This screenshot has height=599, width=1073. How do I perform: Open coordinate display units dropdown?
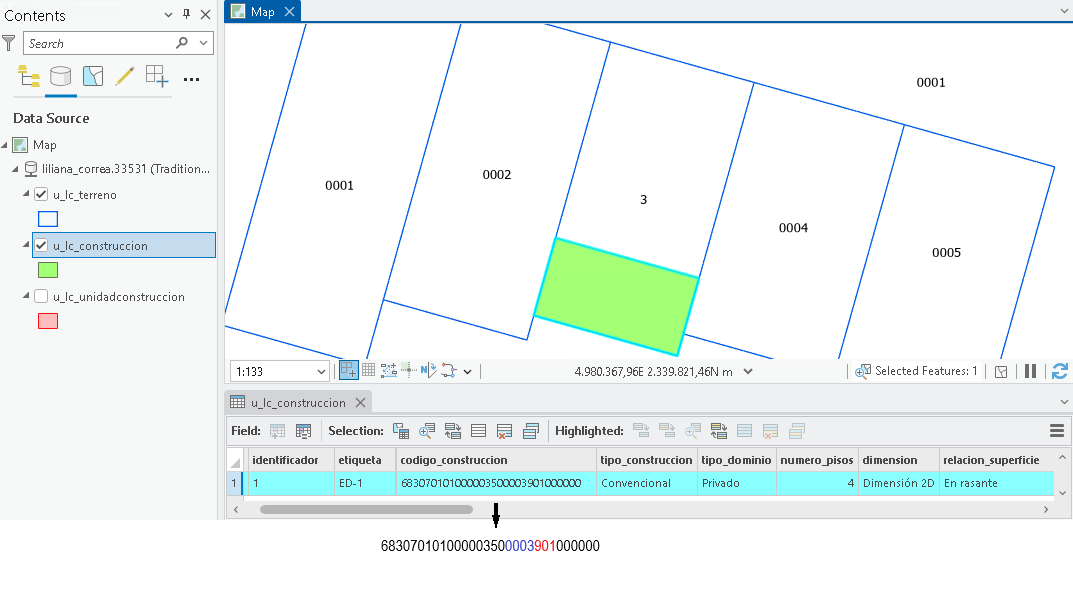[748, 371]
